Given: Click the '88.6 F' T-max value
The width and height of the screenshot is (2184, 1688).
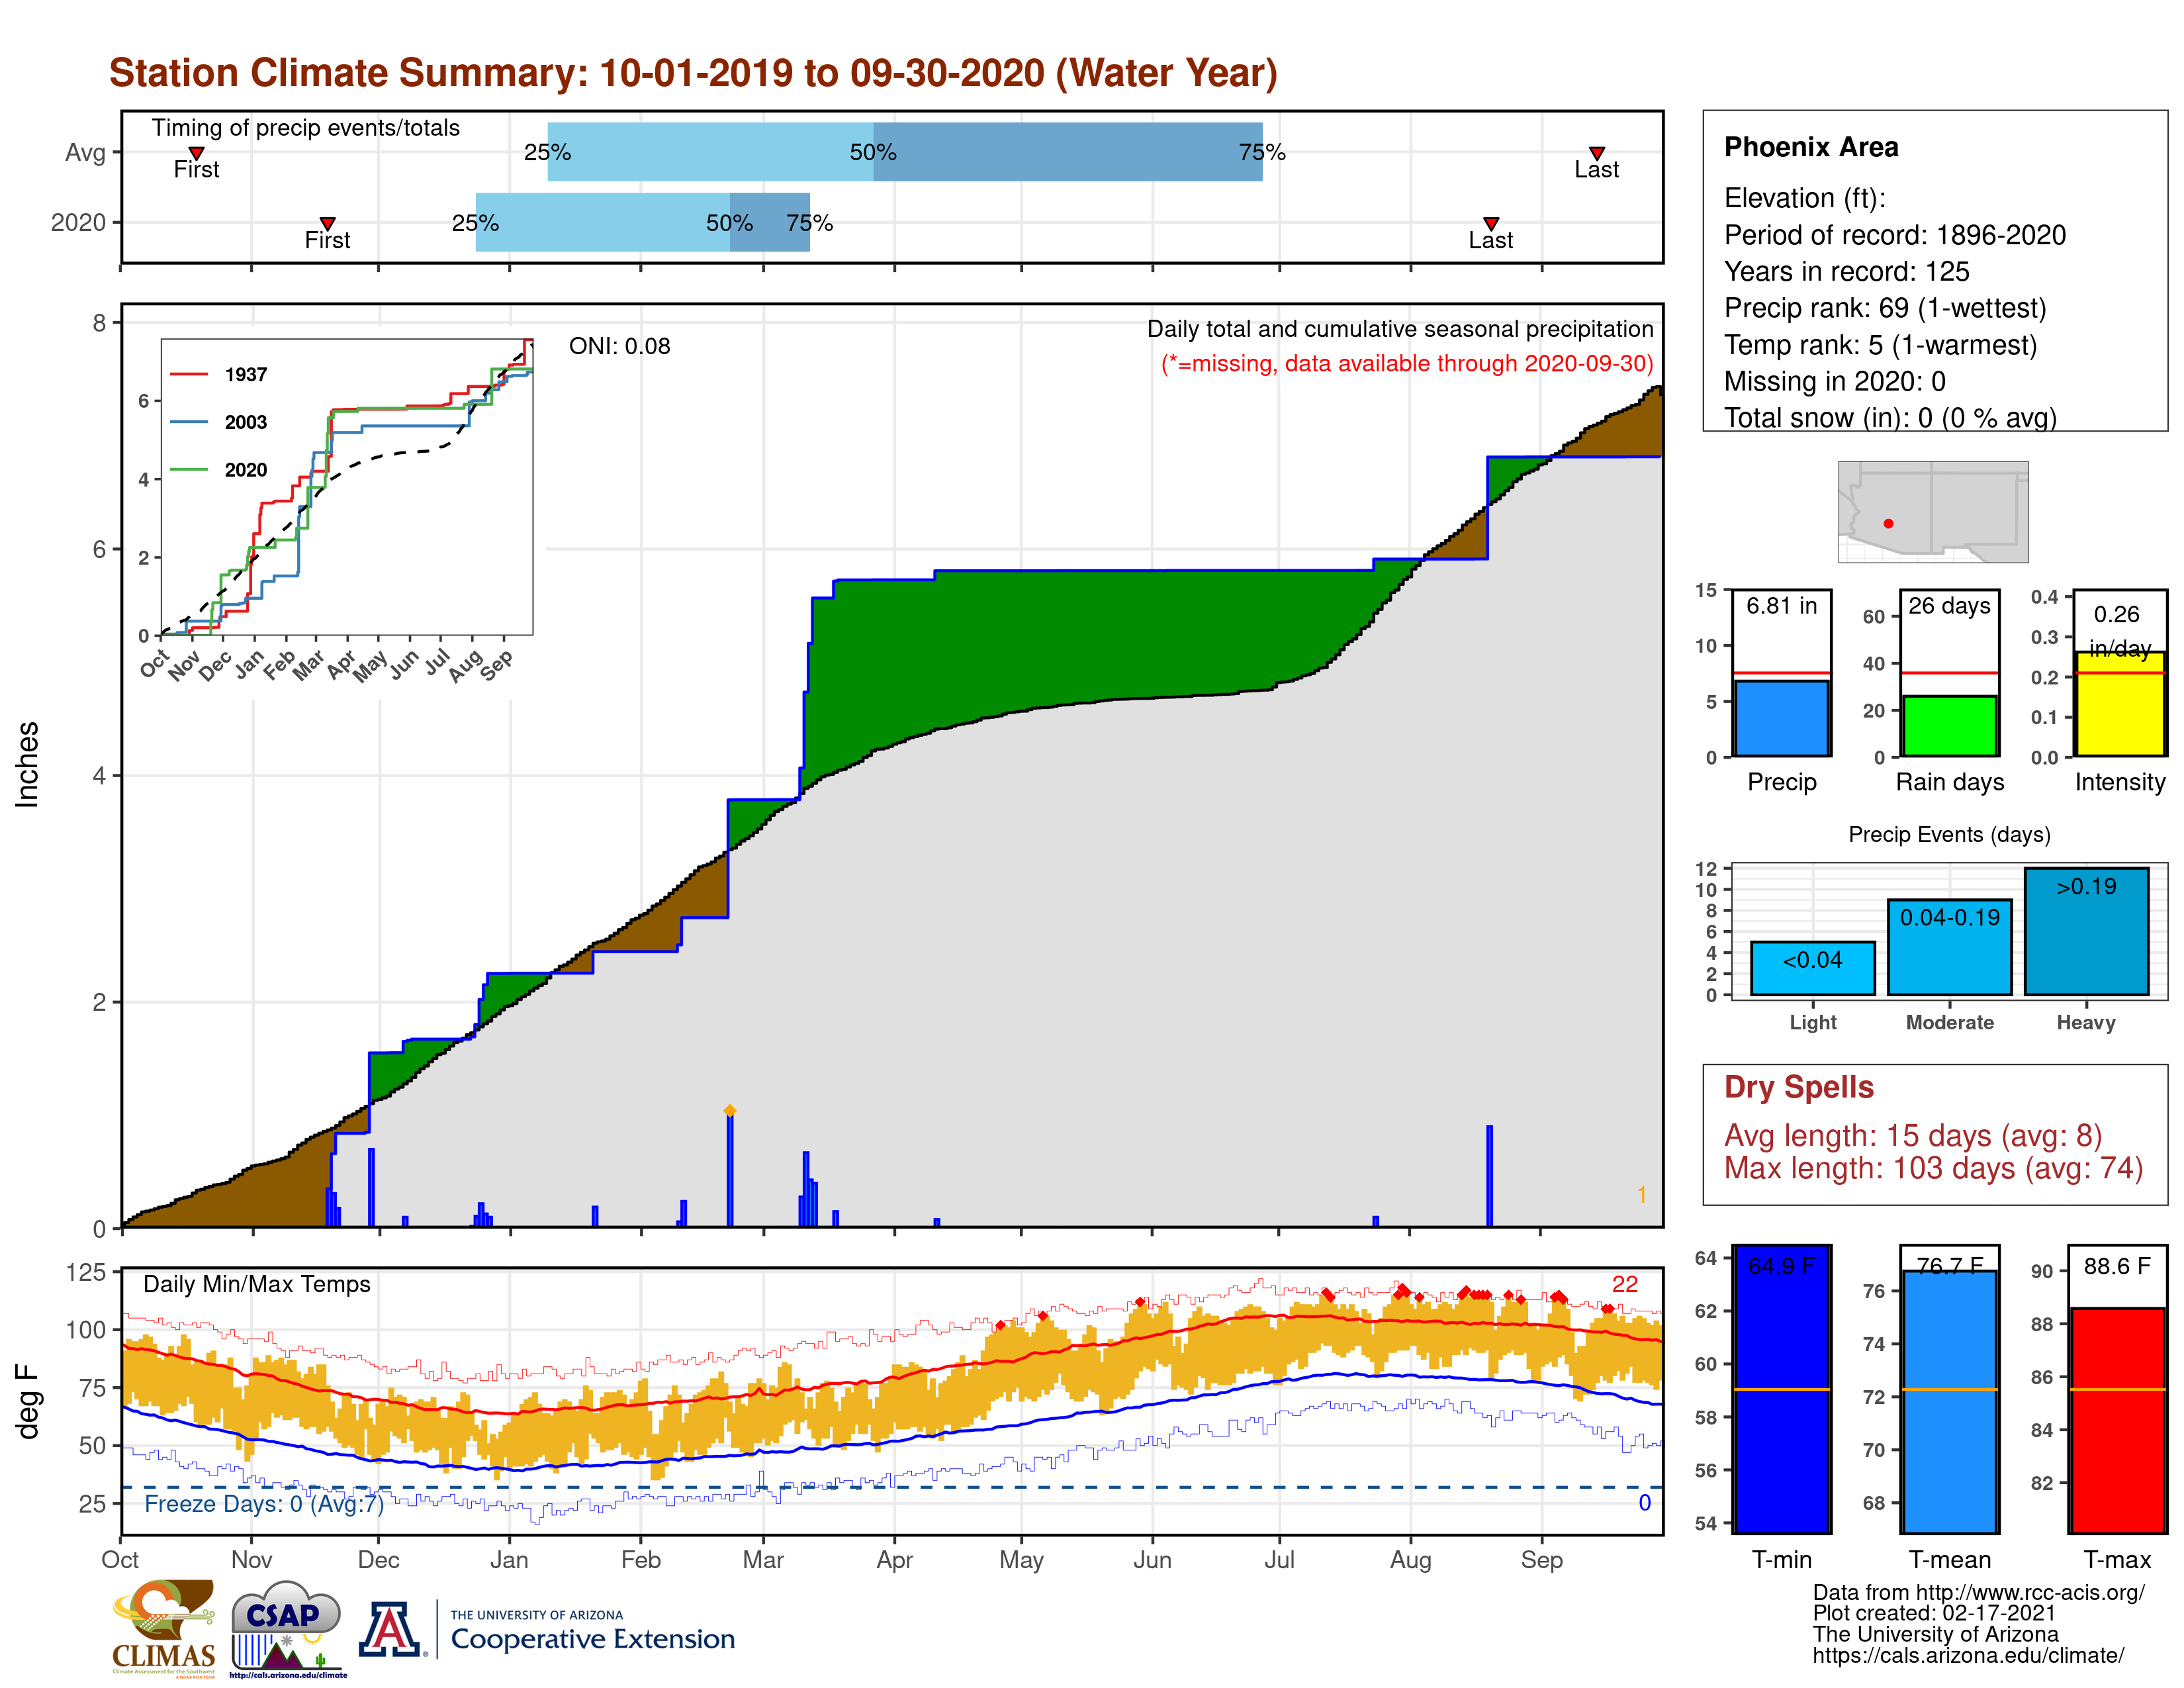Looking at the screenshot, I should [2117, 1266].
